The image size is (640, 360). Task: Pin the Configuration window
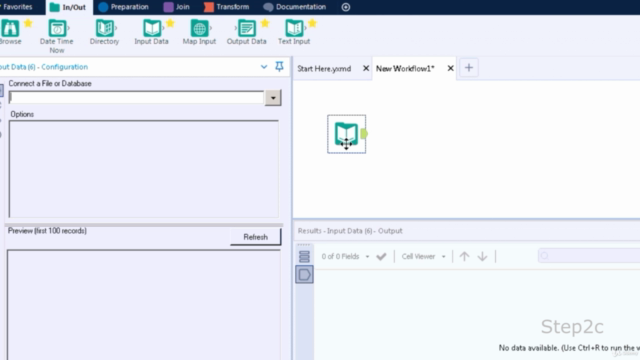[x=279, y=67]
